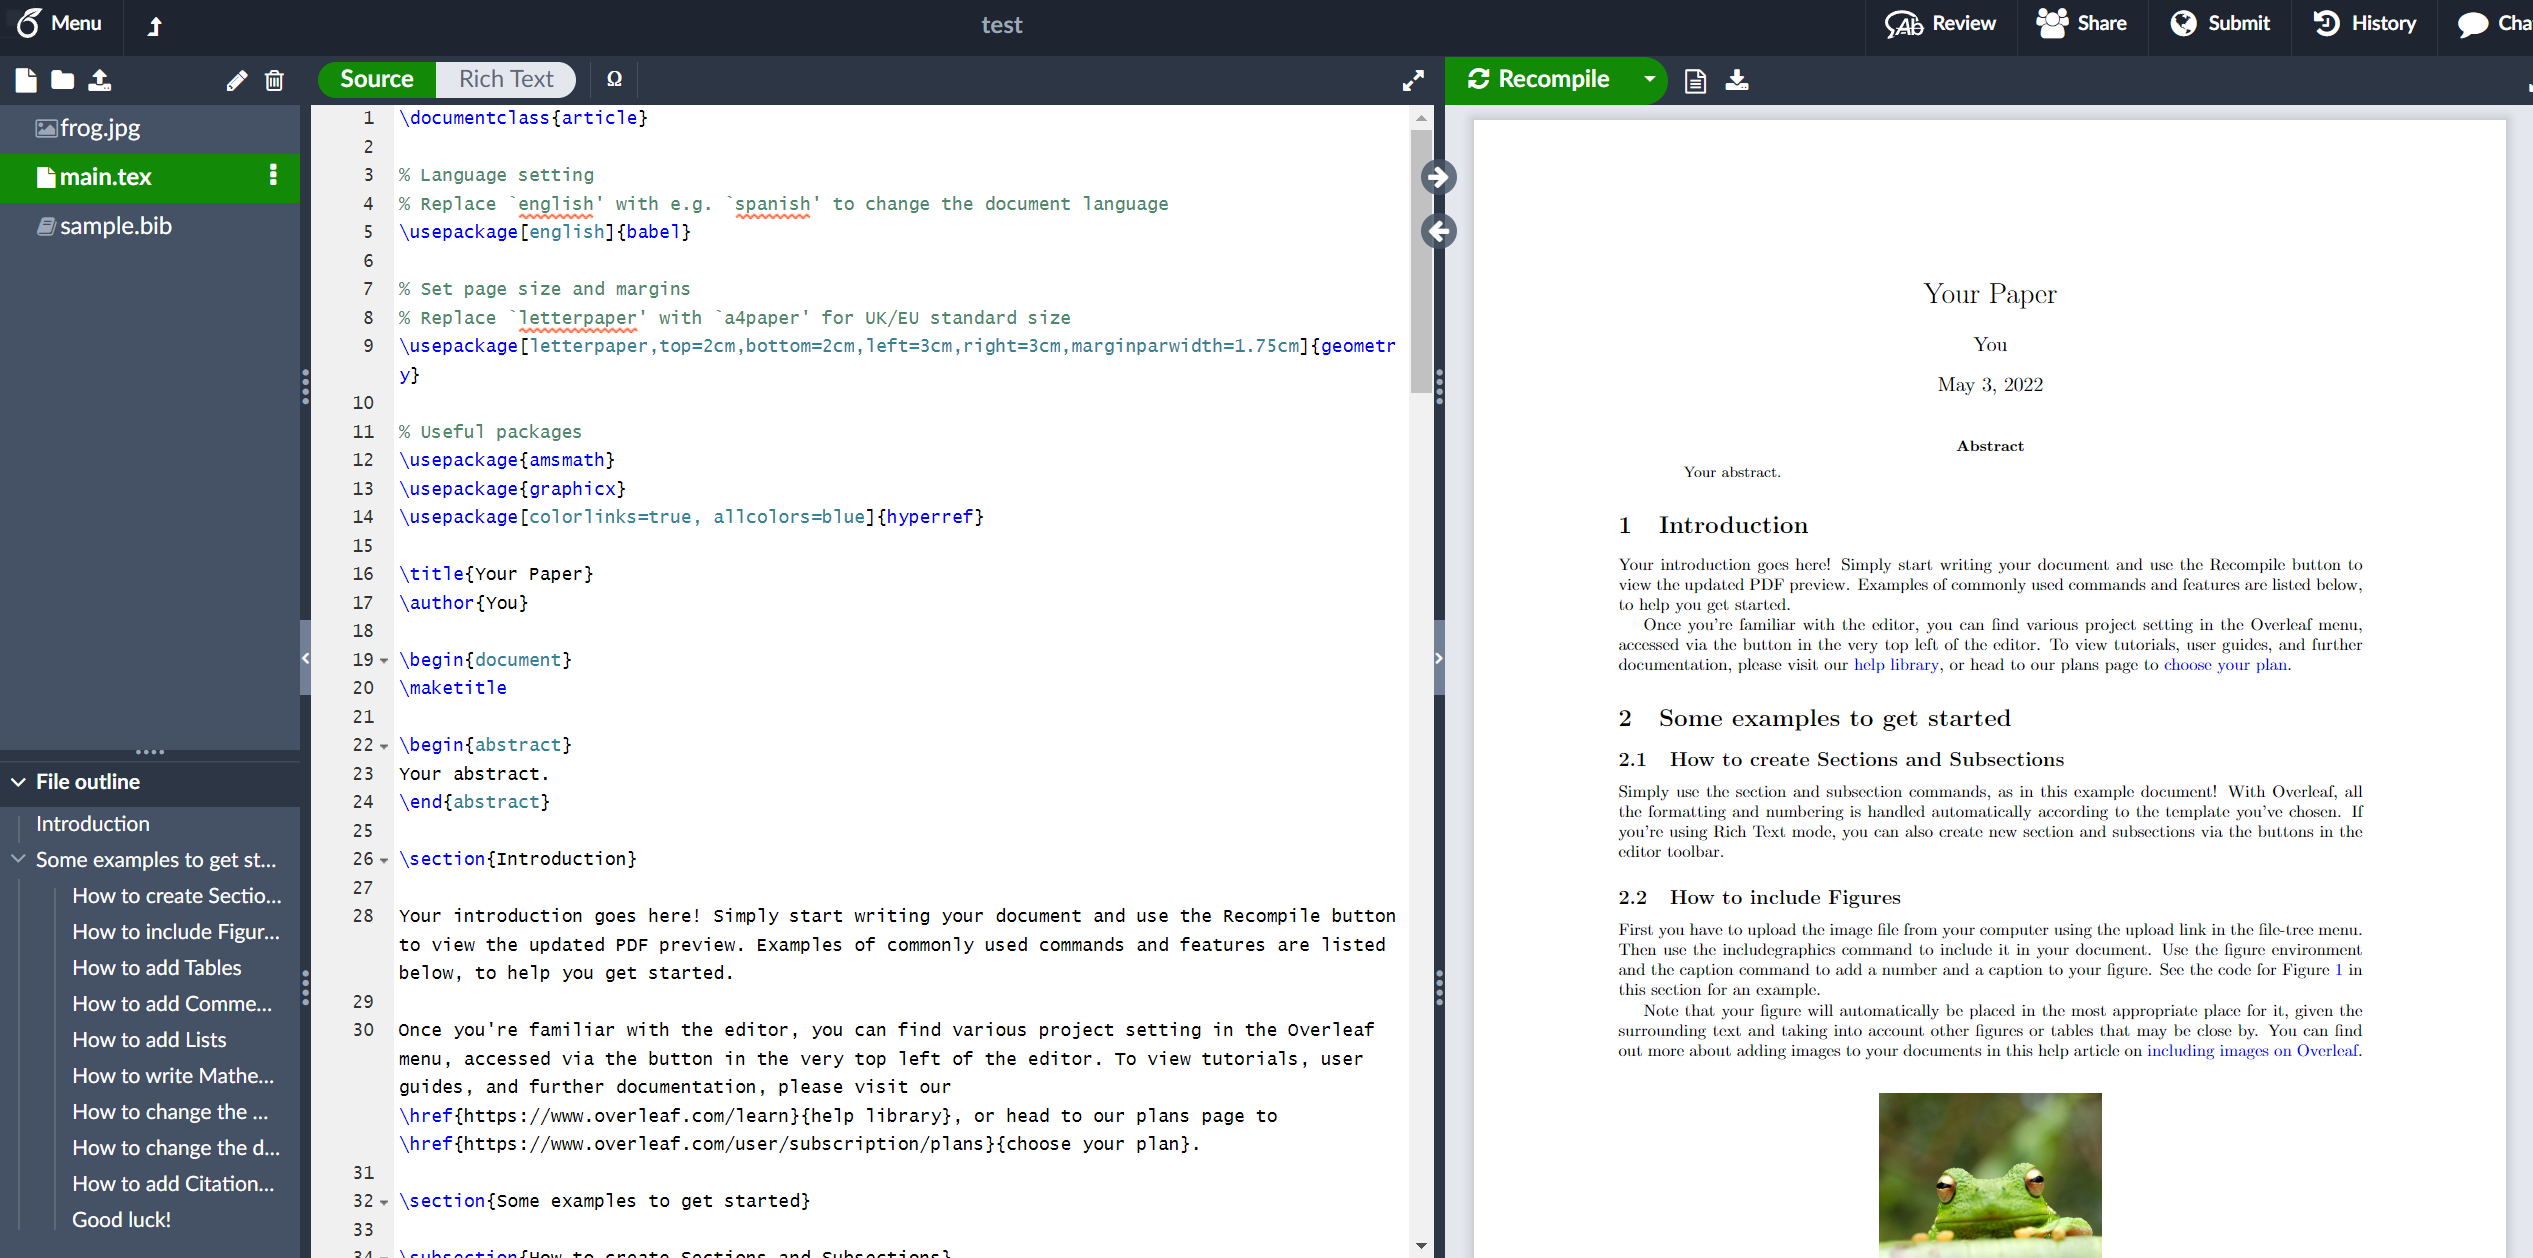Click the new folder icon
Image resolution: width=2533 pixels, height=1258 pixels.
point(63,80)
